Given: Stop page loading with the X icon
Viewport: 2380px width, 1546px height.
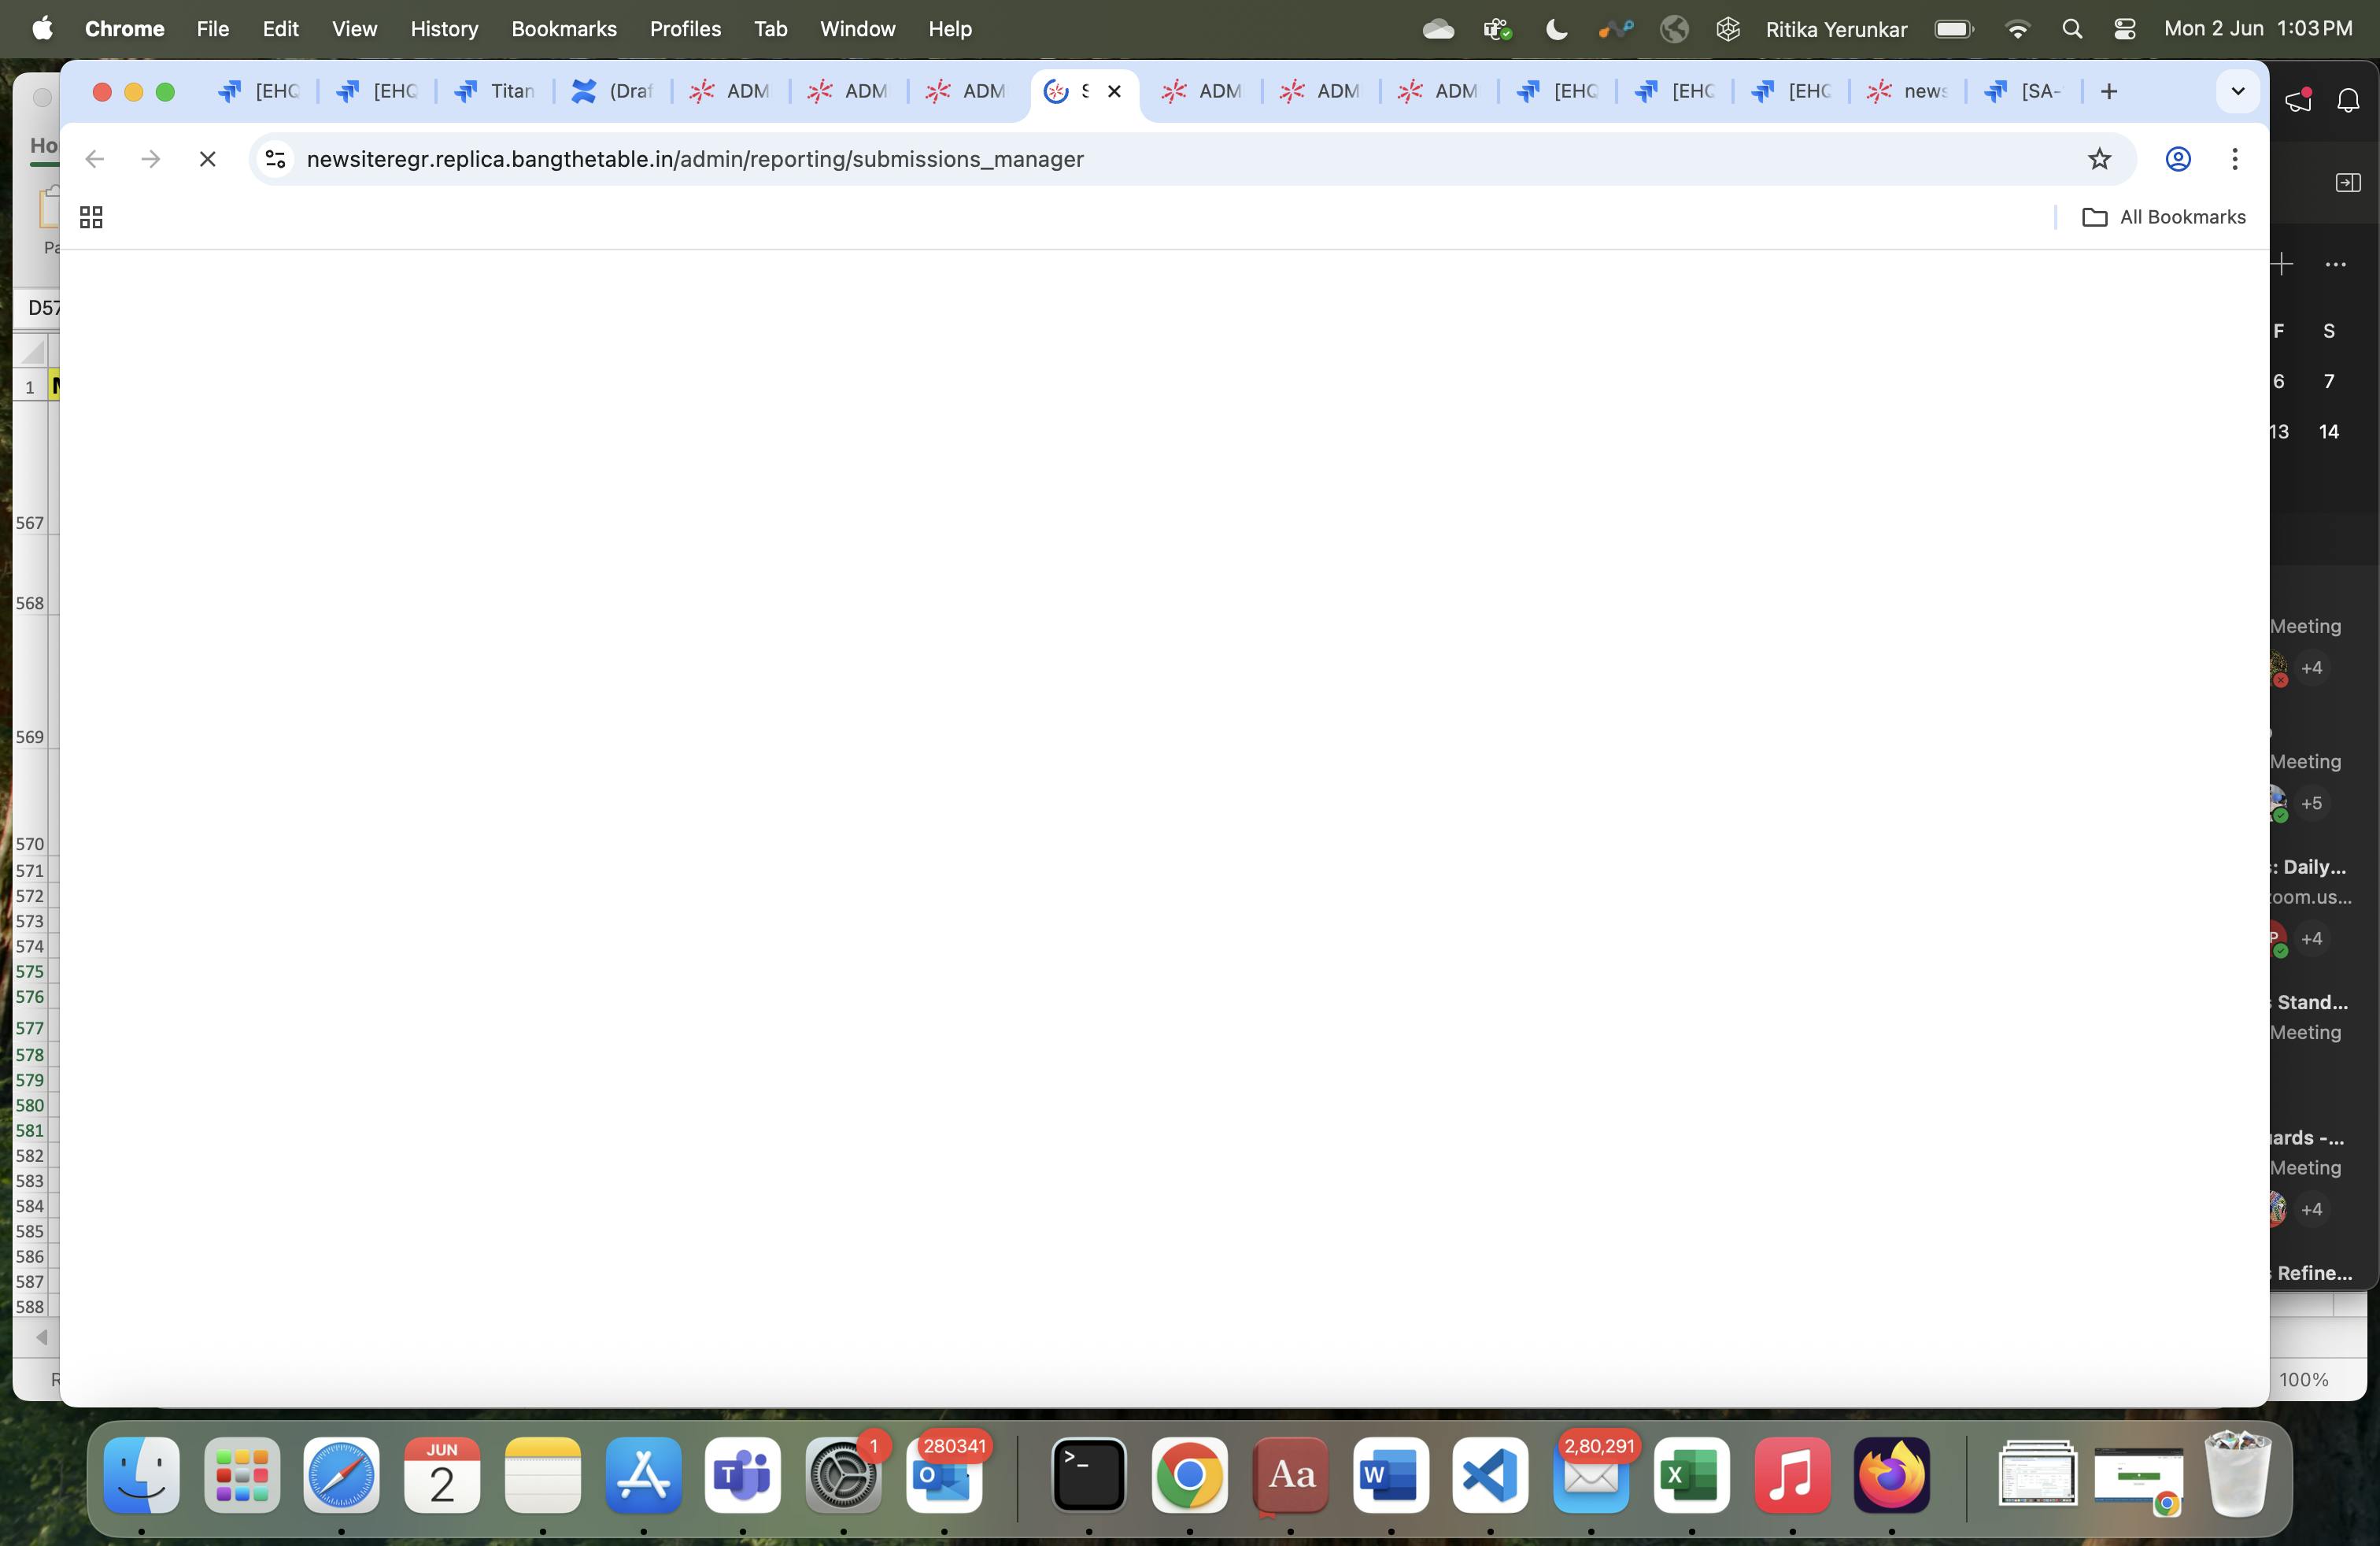Looking at the screenshot, I should click(x=207, y=159).
